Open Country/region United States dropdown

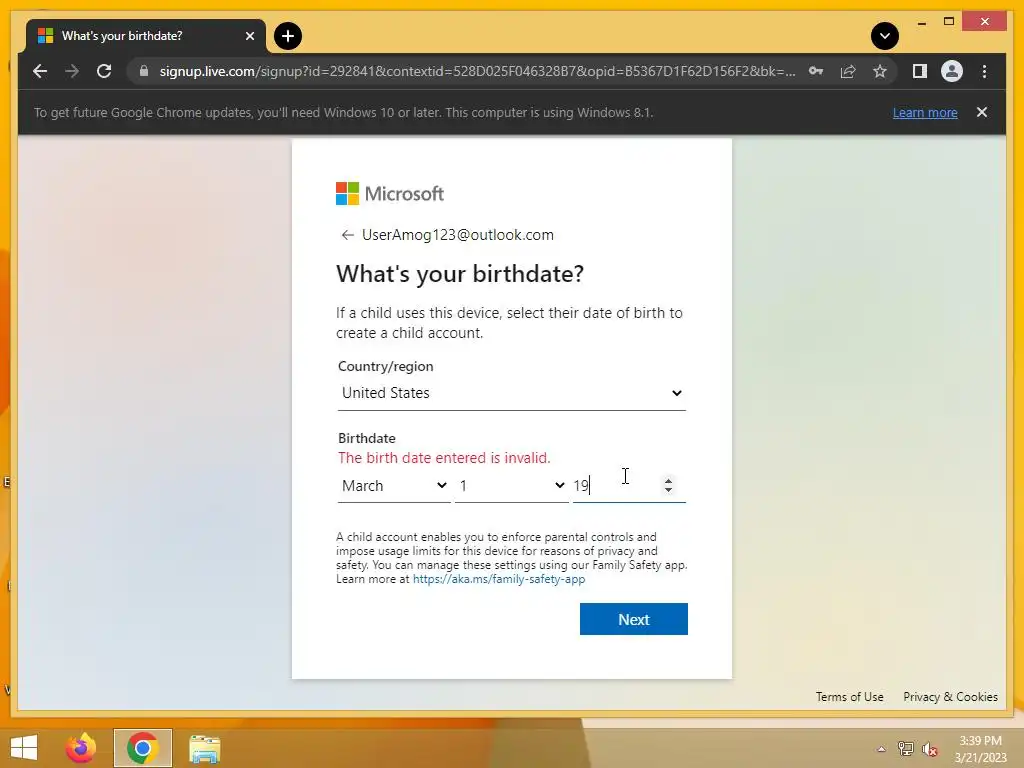tap(511, 393)
